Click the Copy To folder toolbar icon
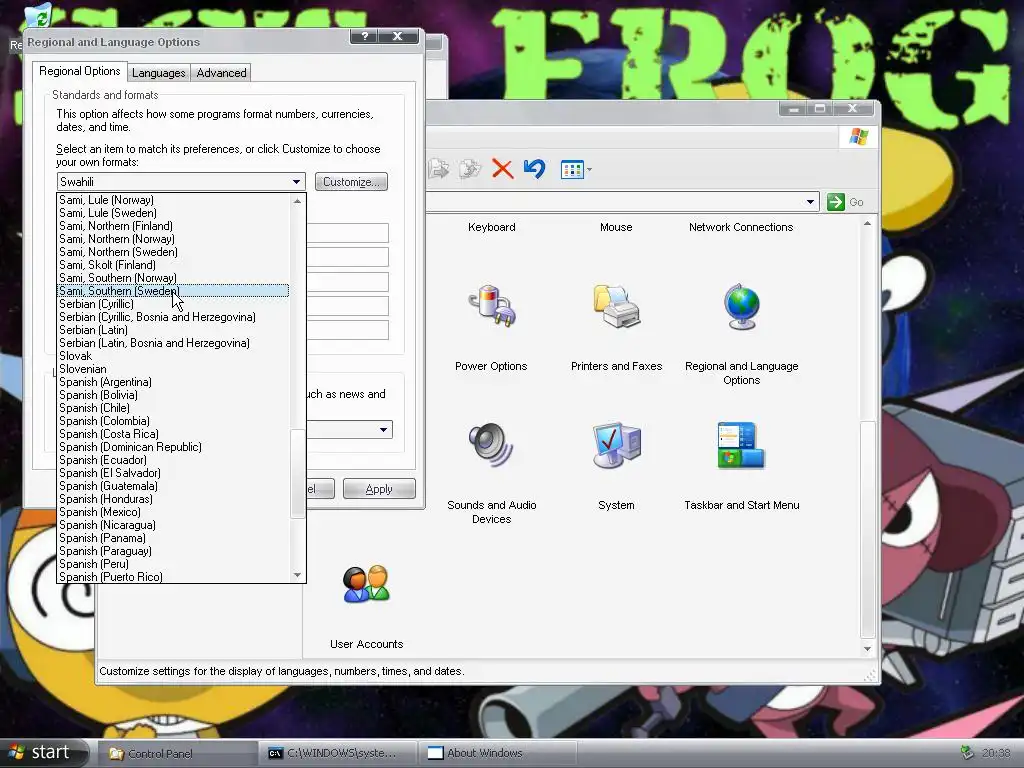The width and height of the screenshot is (1024, 768). (470, 169)
